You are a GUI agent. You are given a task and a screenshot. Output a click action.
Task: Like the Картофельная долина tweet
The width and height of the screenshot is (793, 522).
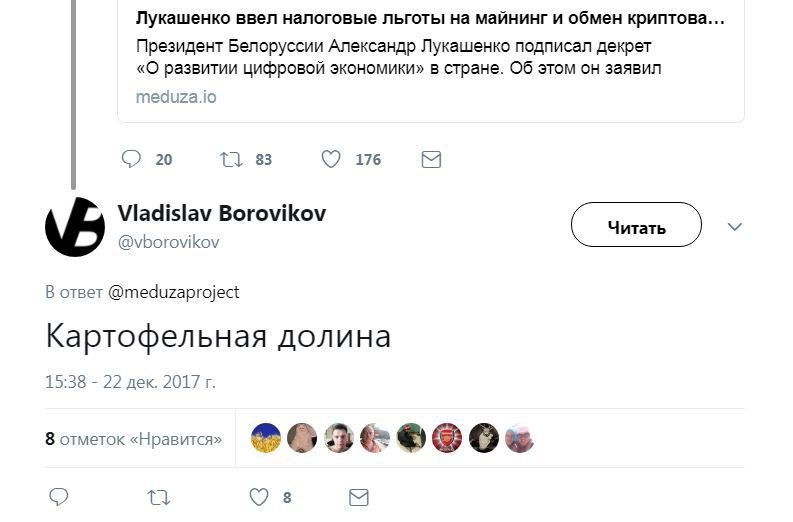coord(259,496)
